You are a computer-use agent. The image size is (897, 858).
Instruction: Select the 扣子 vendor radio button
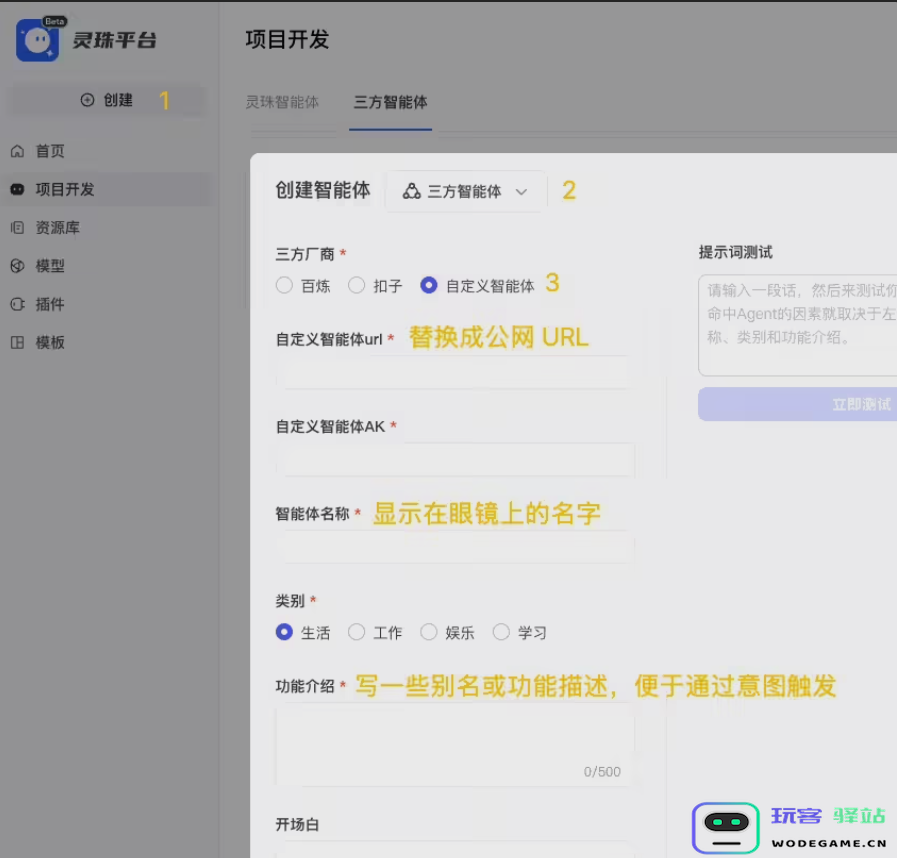[356, 285]
